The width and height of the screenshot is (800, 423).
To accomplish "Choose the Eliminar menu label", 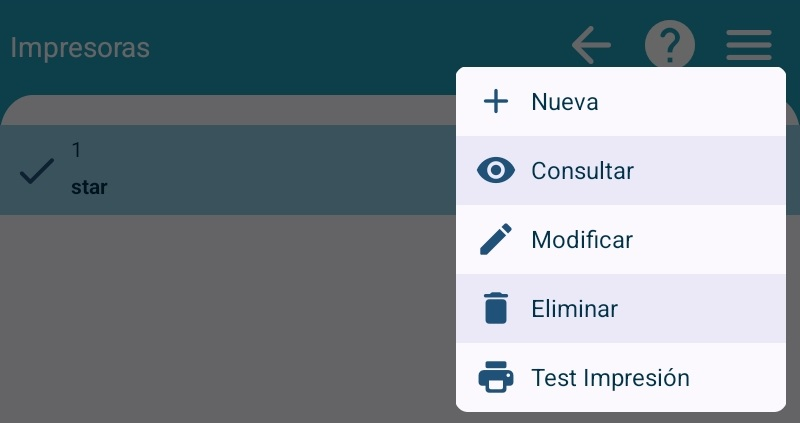I will [x=574, y=309].
